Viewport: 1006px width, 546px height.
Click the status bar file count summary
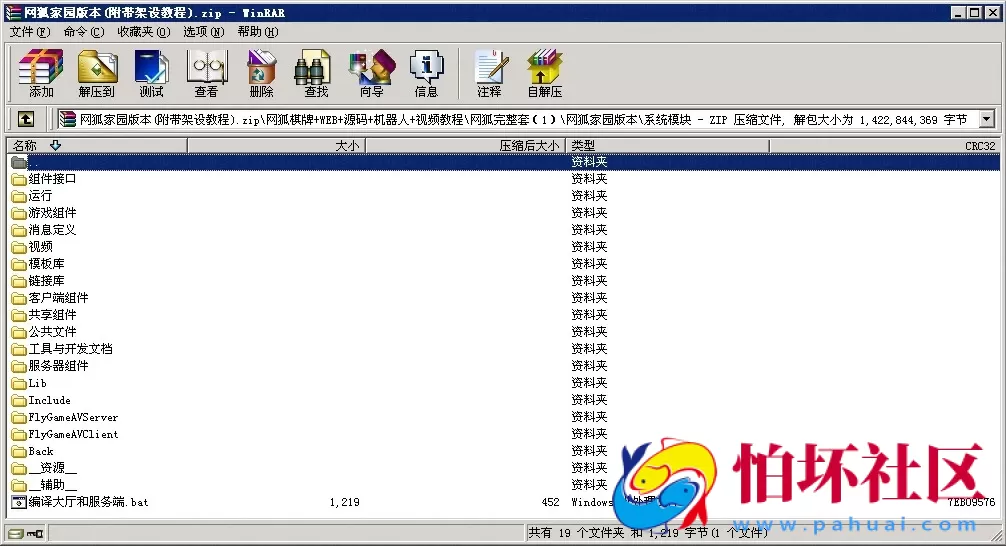(647, 533)
